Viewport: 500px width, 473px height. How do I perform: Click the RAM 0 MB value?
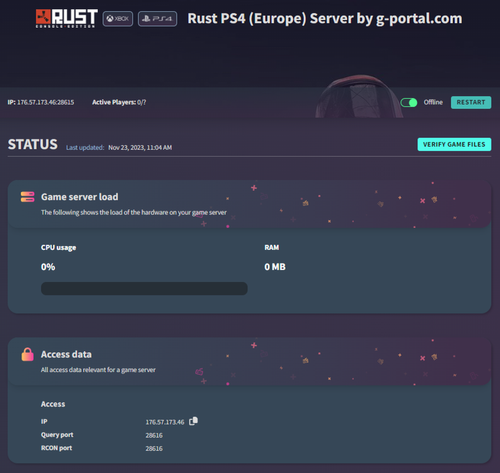pos(275,267)
